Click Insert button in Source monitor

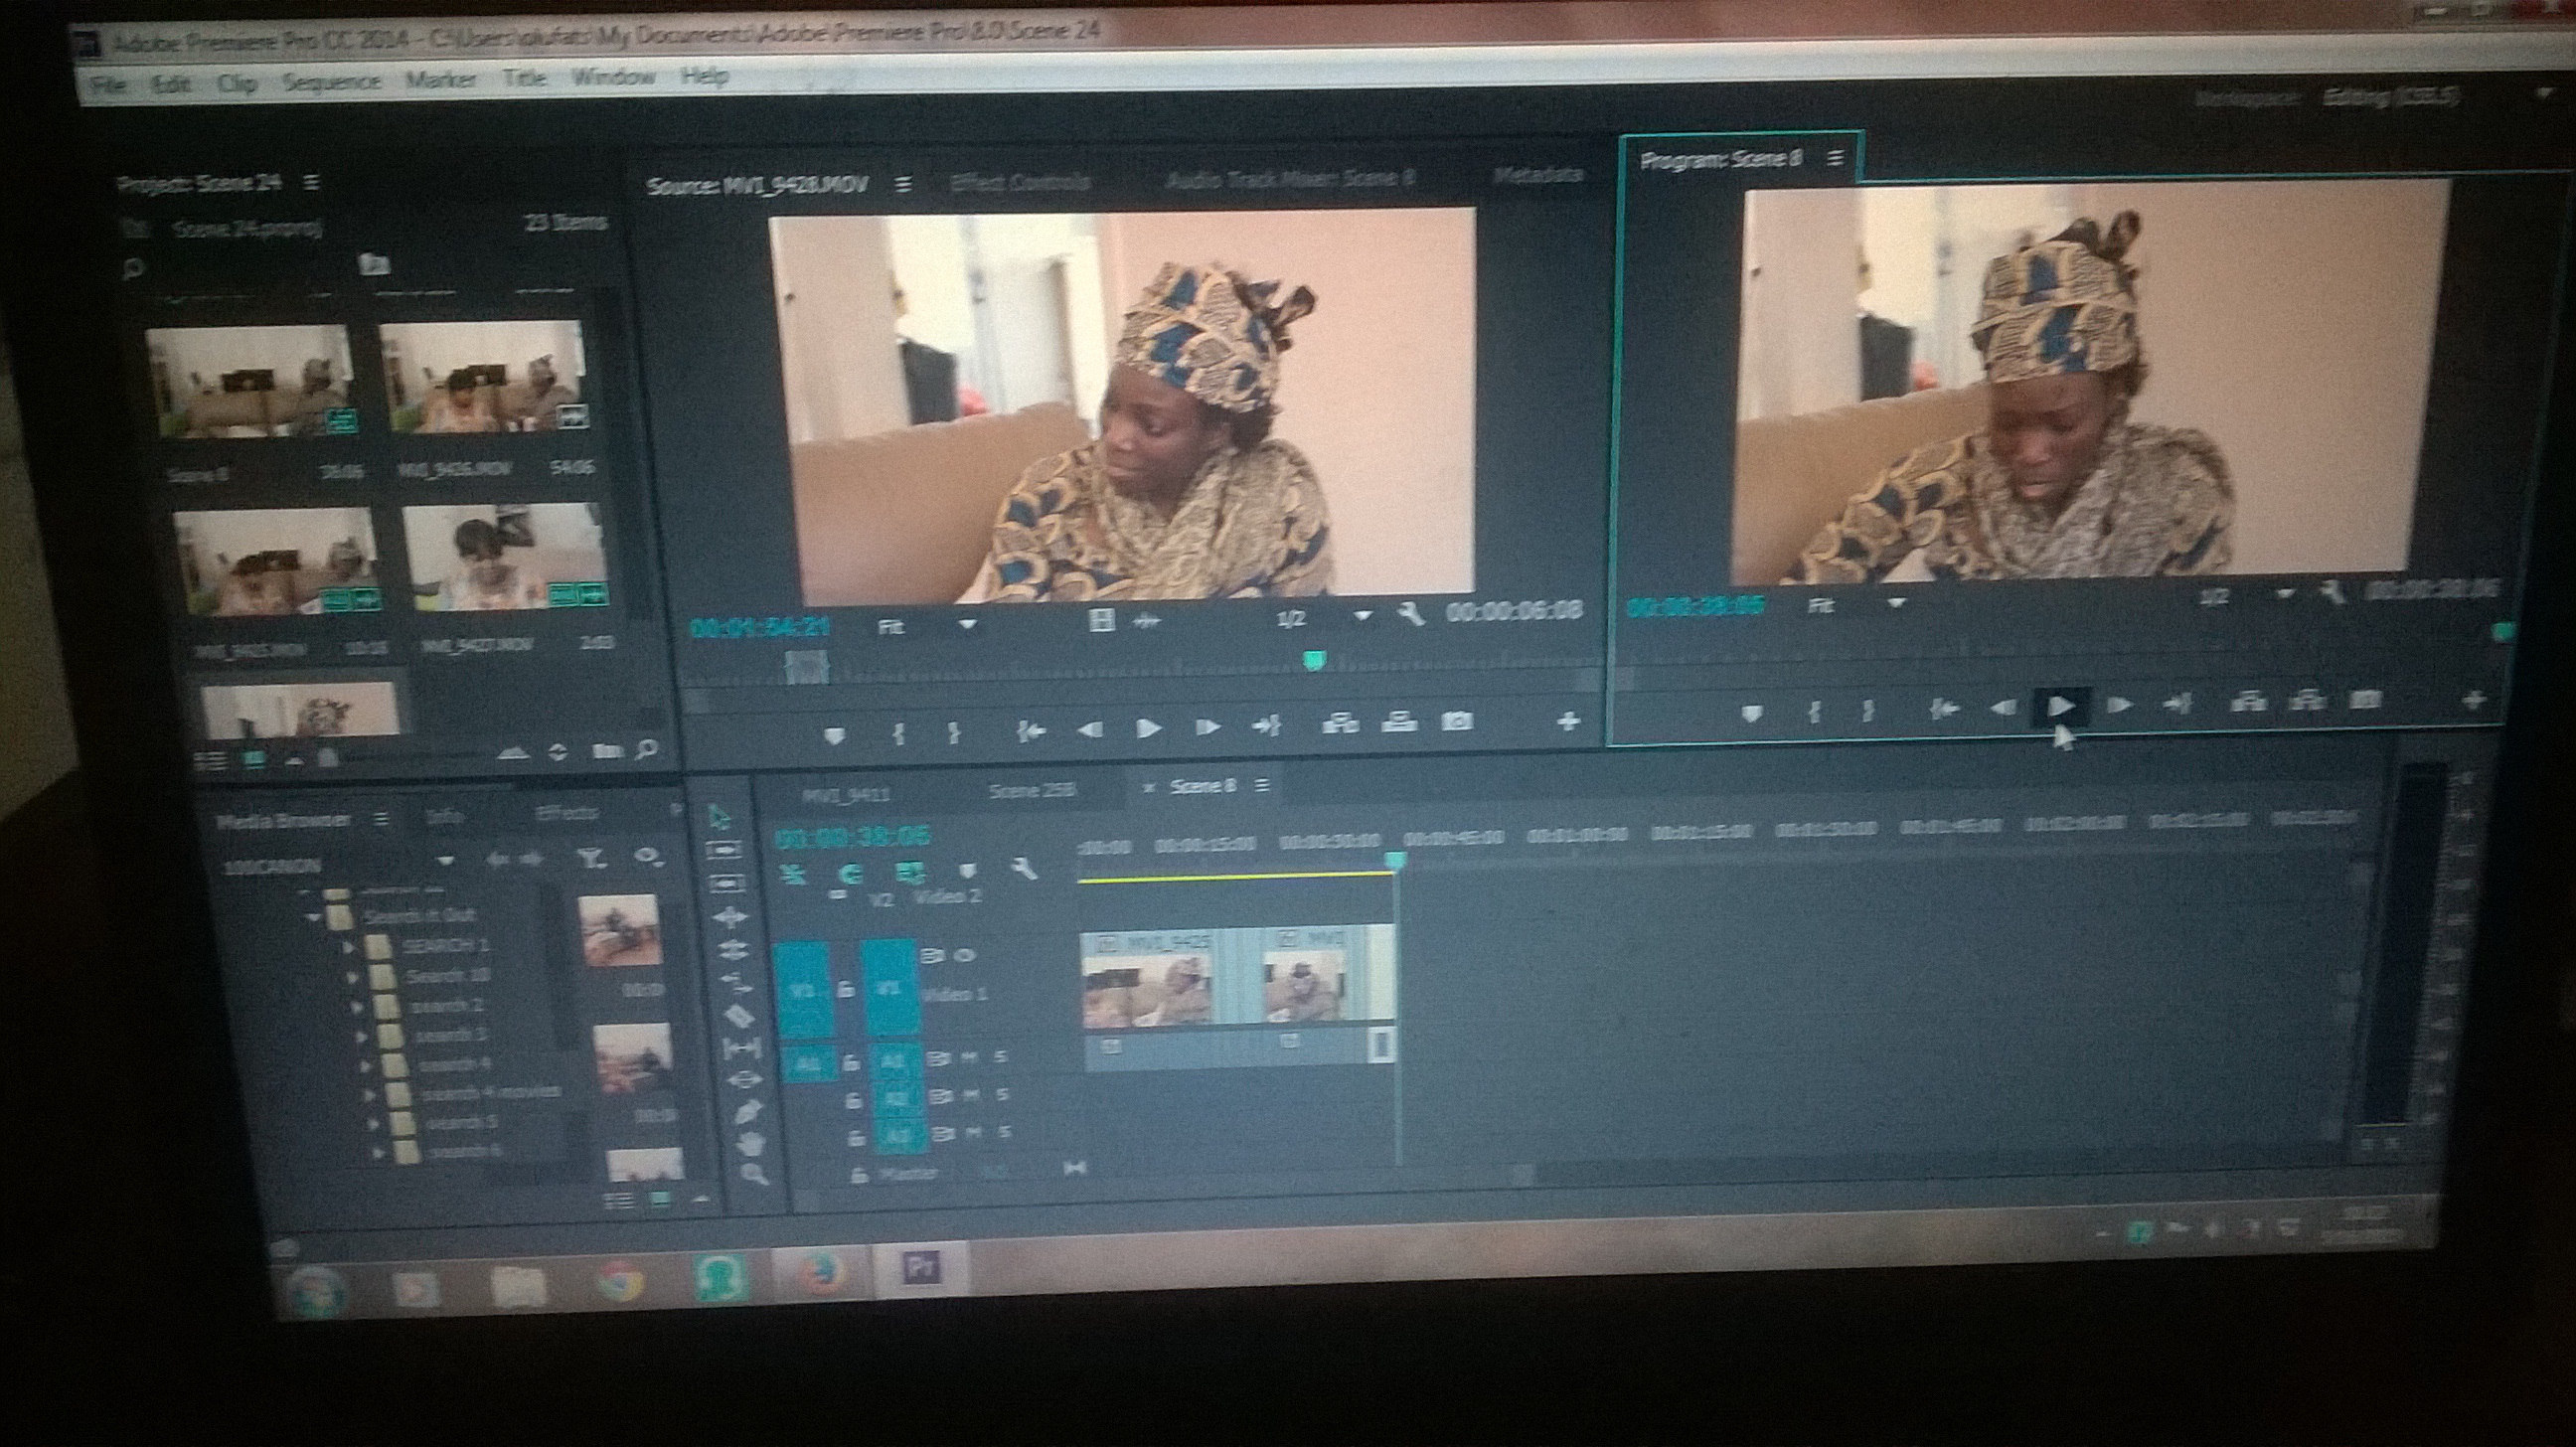click(1339, 722)
